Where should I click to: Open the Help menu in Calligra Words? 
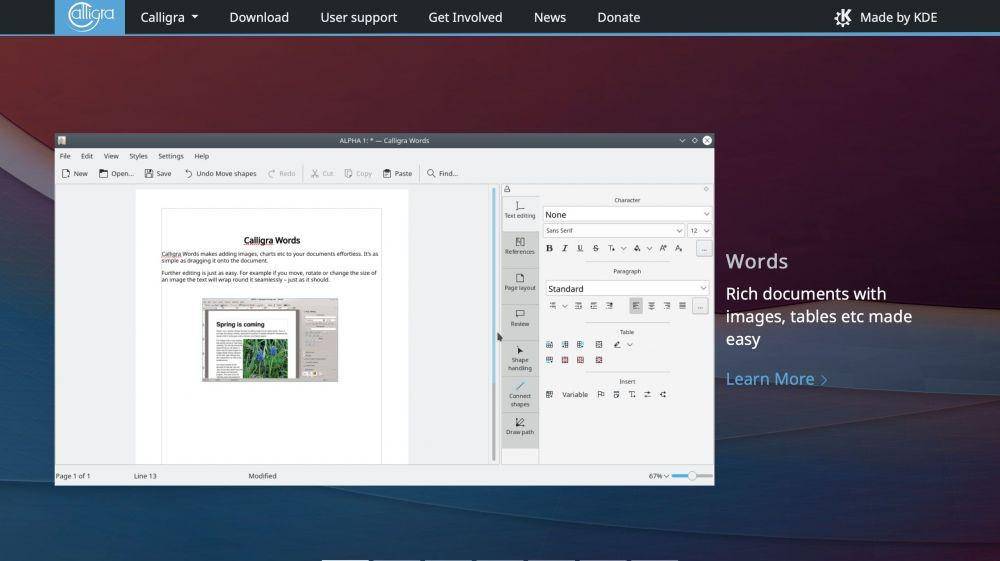[x=202, y=156]
